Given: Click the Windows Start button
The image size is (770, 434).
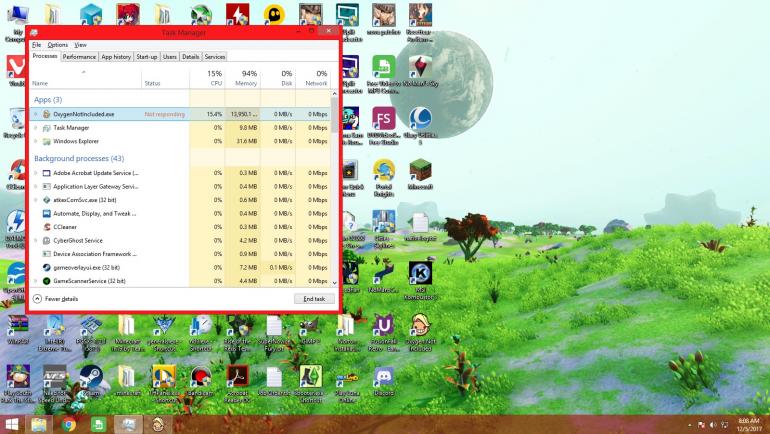Looking at the screenshot, I should click(x=11, y=424).
